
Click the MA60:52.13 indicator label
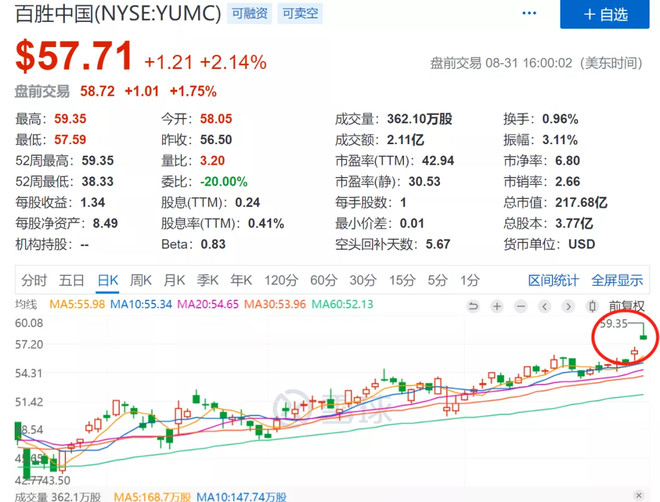coord(342,304)
